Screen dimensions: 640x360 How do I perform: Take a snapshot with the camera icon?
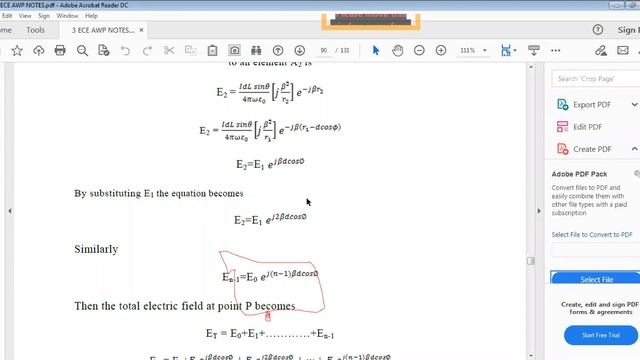pyautogui.click(x=234, y=50)
